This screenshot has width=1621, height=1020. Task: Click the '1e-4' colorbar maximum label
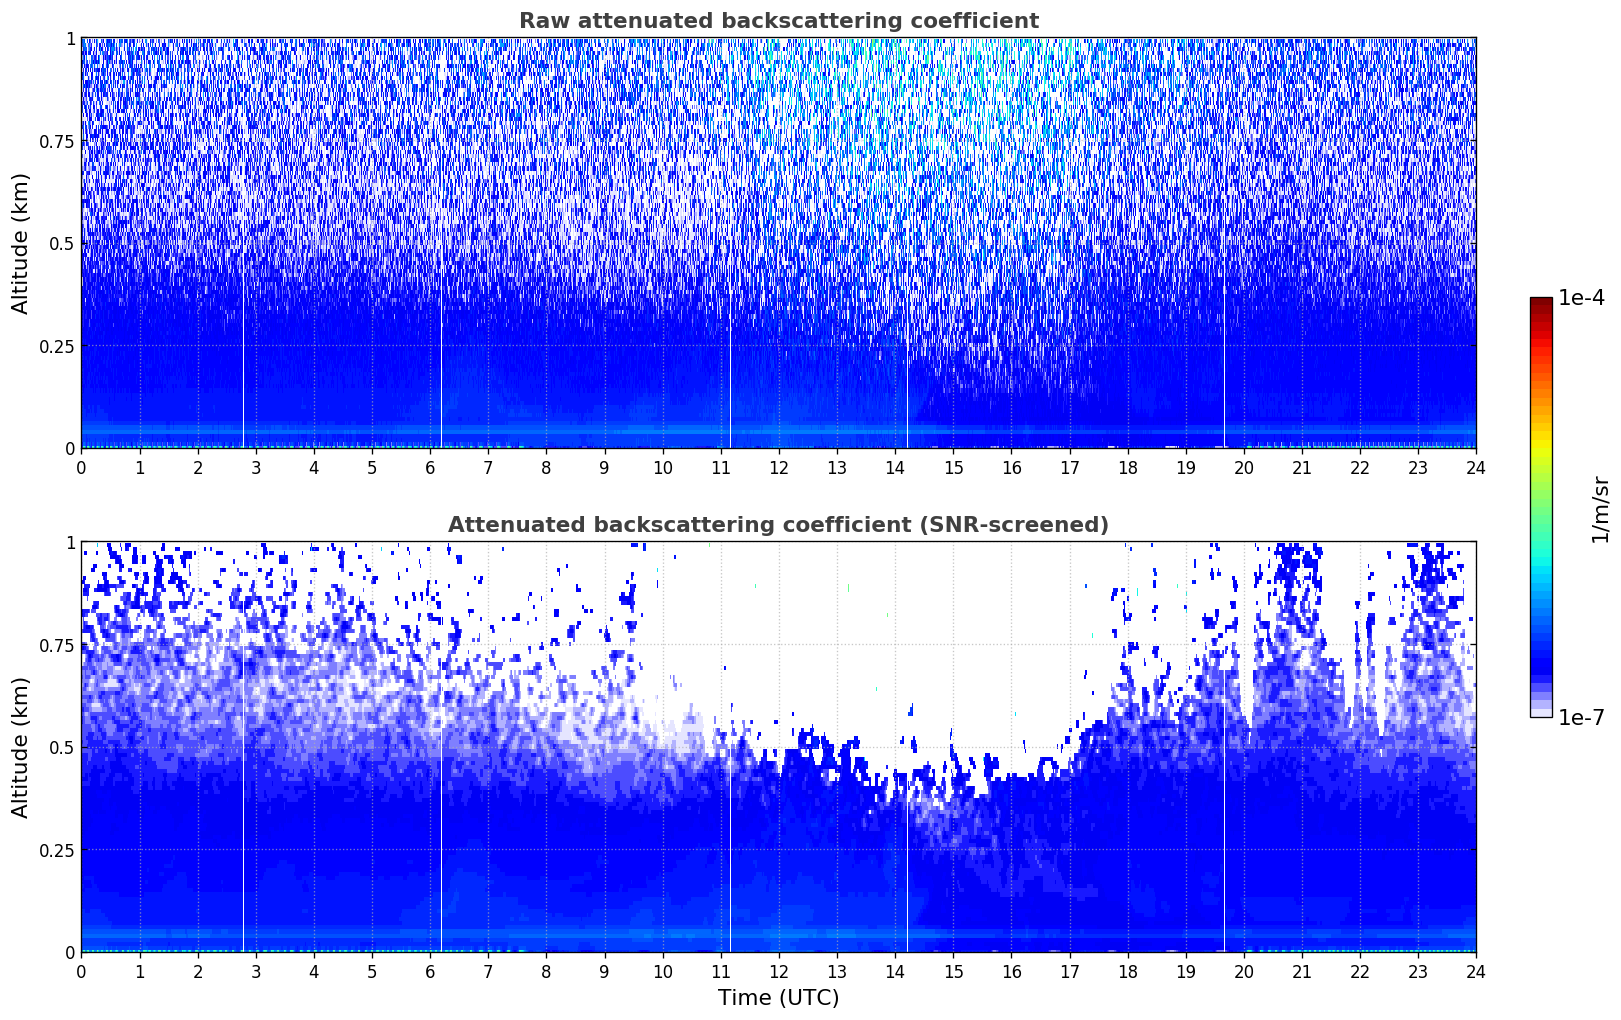[x=1581, y=298]
